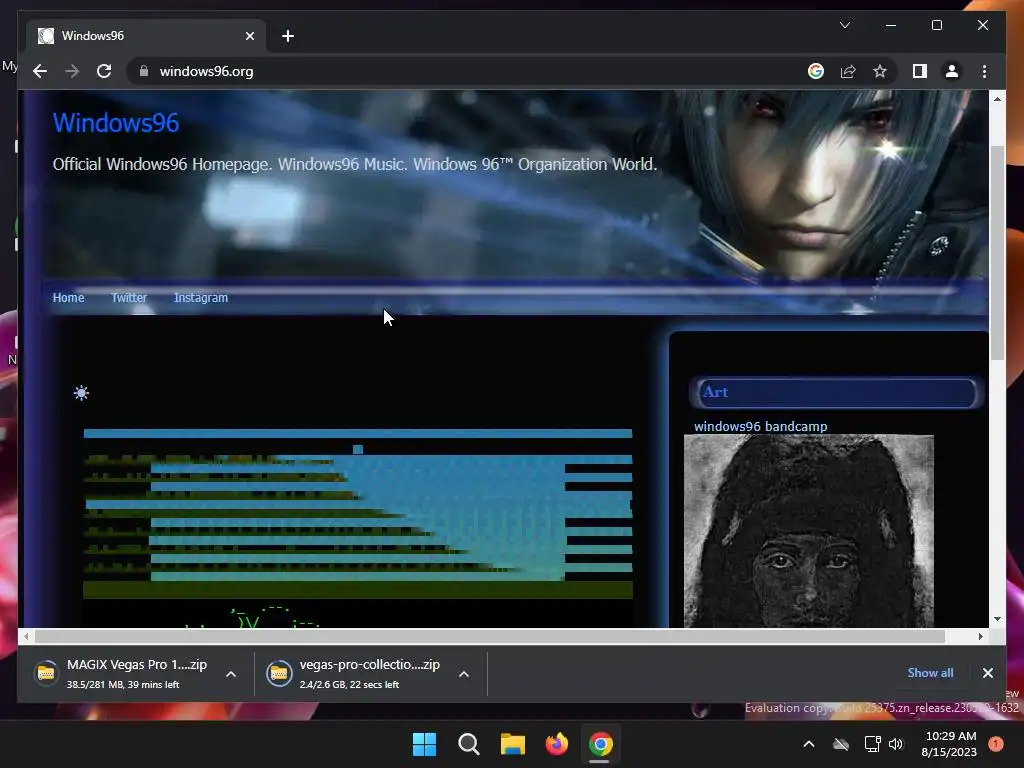Click the Art section header
Viewport: 1024px width, 768px height.
(835, 392)
